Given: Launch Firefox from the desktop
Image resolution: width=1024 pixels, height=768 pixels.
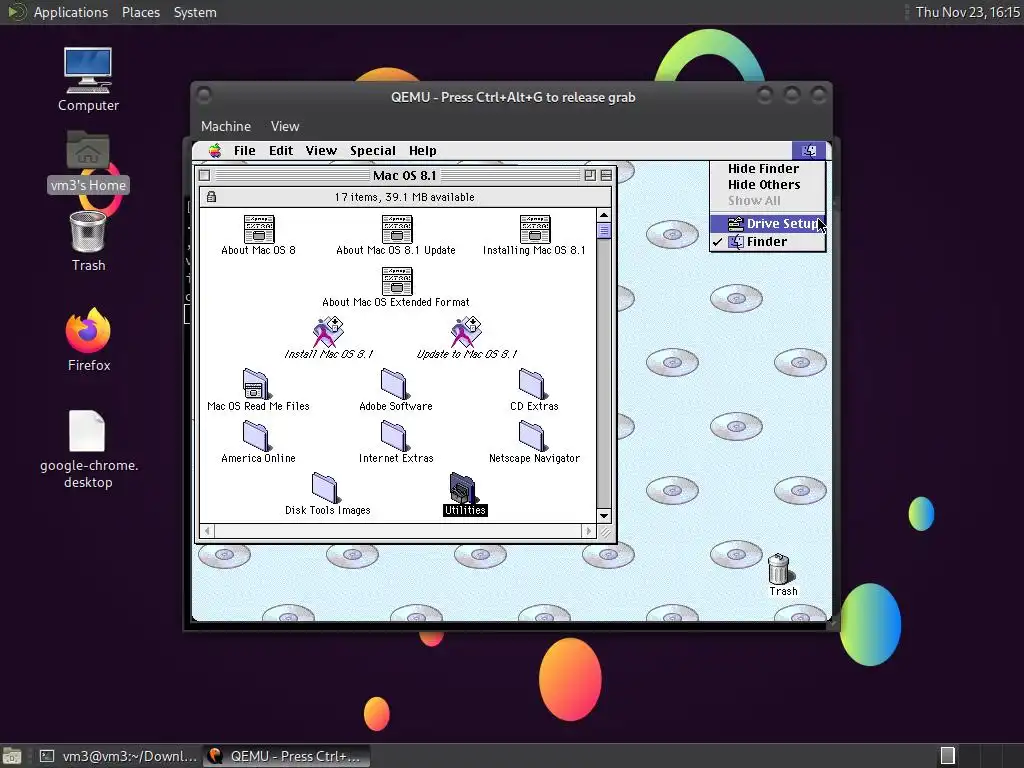Looking at the screenshot, I should pos(88,330).
